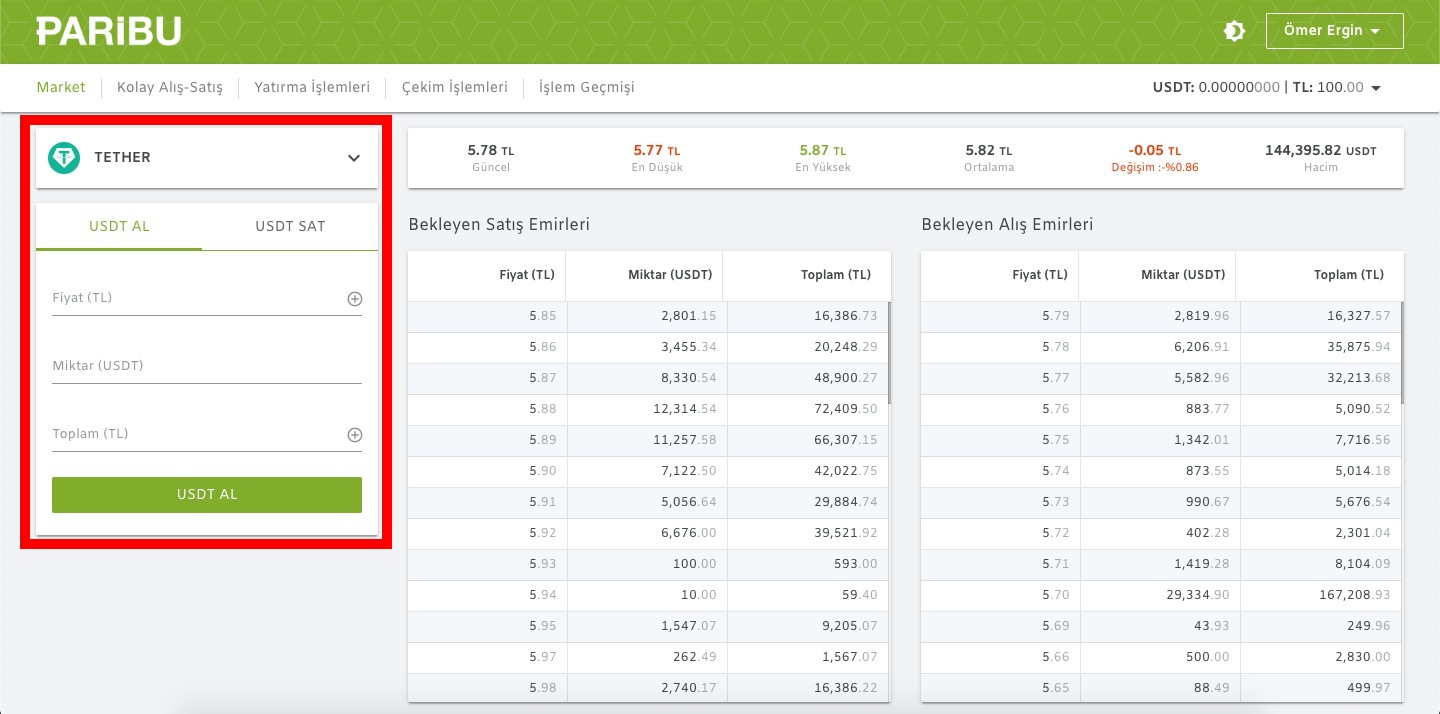Click the plus icon in Toplam field
Viewport: 1440px width, 714px height.
tap(354, 435)
